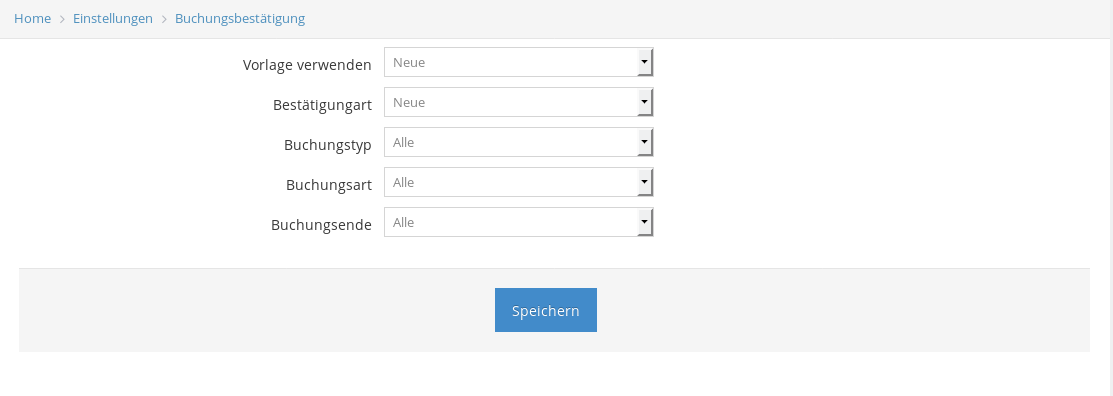Click the Buchungstyp label
This screenshot has height=396, width=1113.
(x=328, y=145)
